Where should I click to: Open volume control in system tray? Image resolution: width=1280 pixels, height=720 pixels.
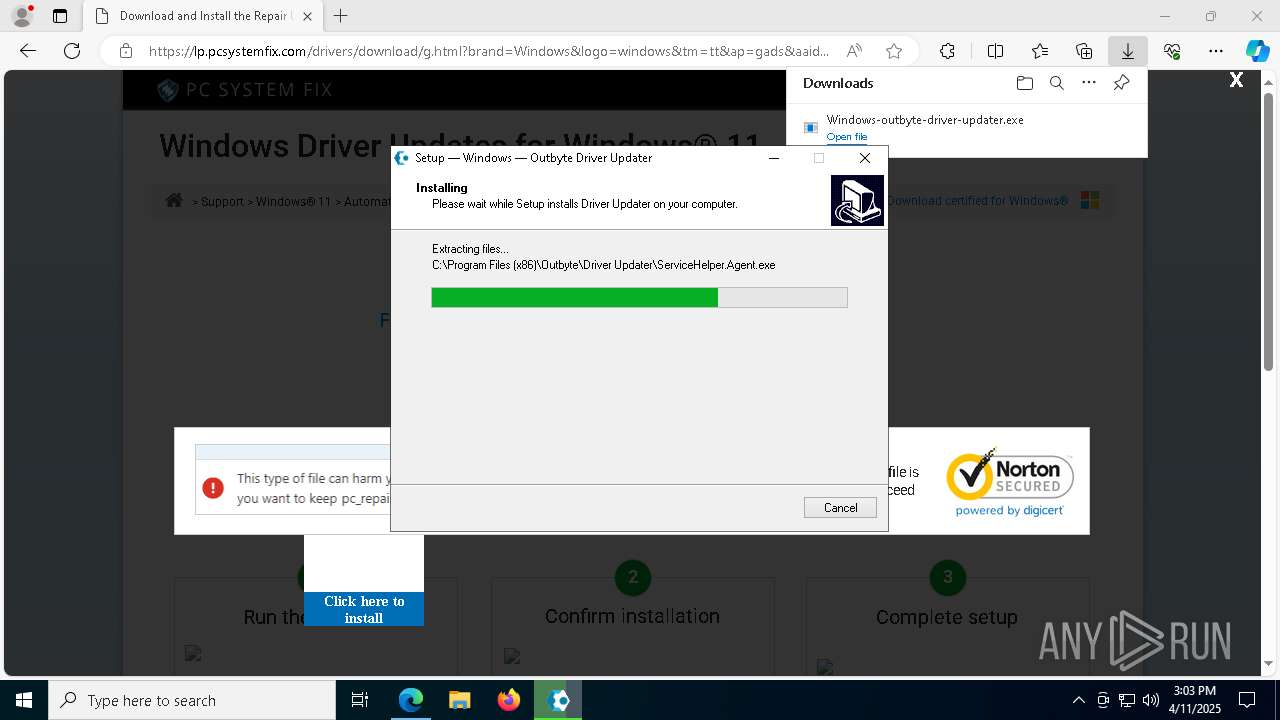click(1150, 700)
